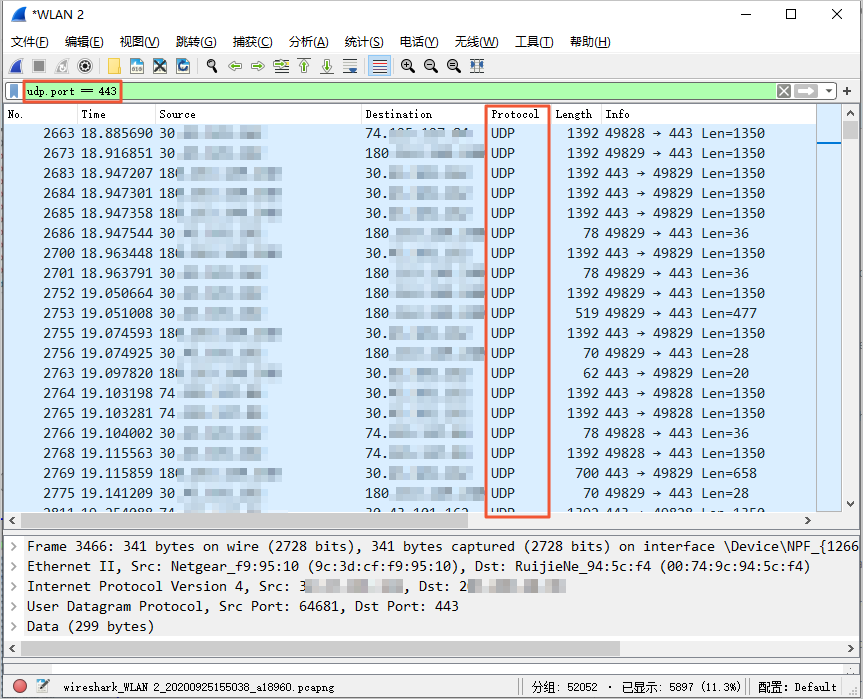Open the recent filters dropdown
This screenshot has height=699, width=863.
(828, 91)
